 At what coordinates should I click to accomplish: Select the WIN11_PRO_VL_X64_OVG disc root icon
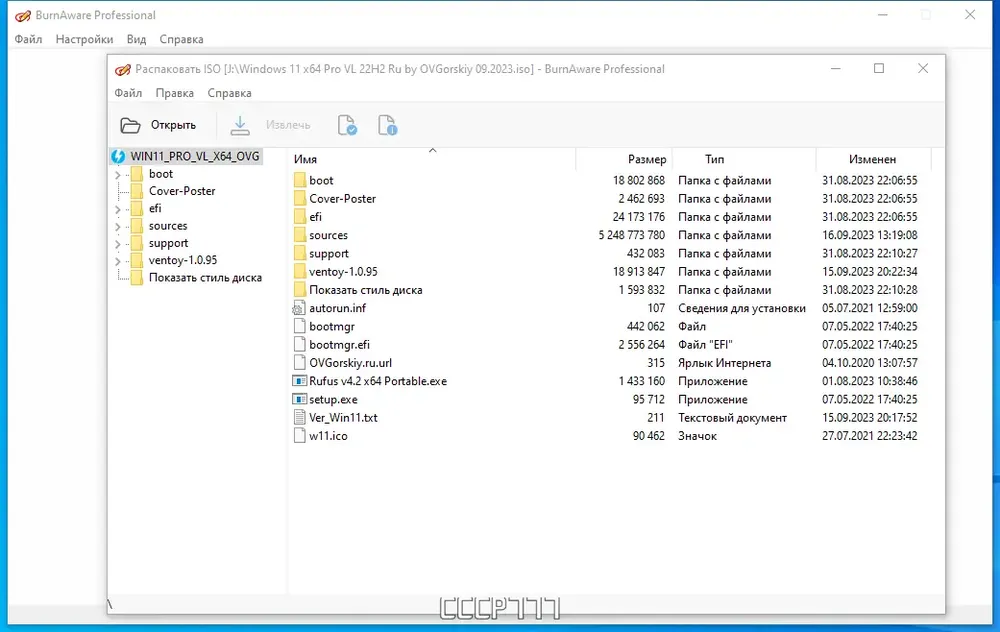point(118,156)
